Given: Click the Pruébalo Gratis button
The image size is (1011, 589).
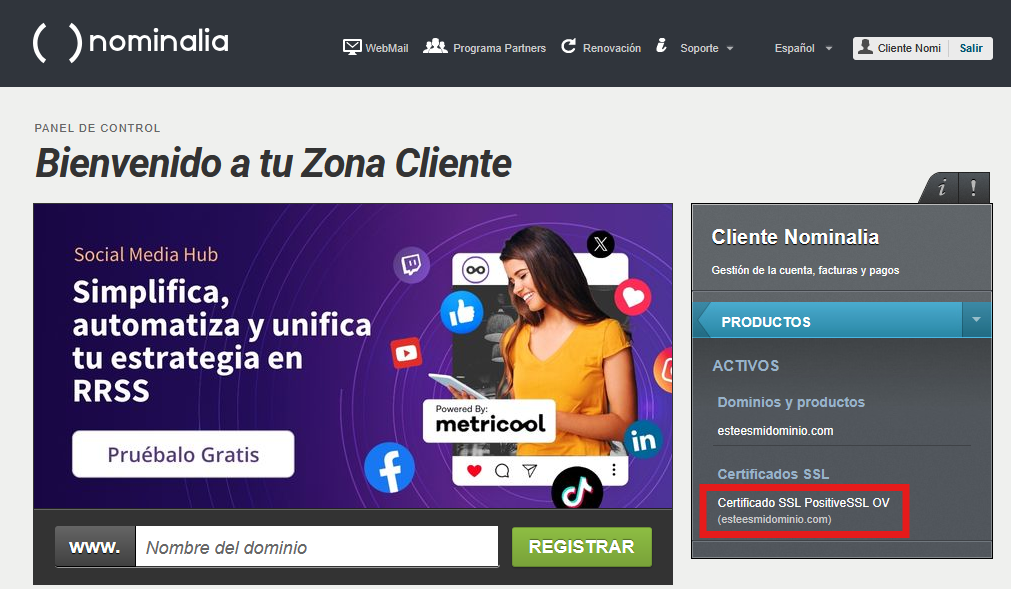Looking at the screenshot, I should point(183,454).
